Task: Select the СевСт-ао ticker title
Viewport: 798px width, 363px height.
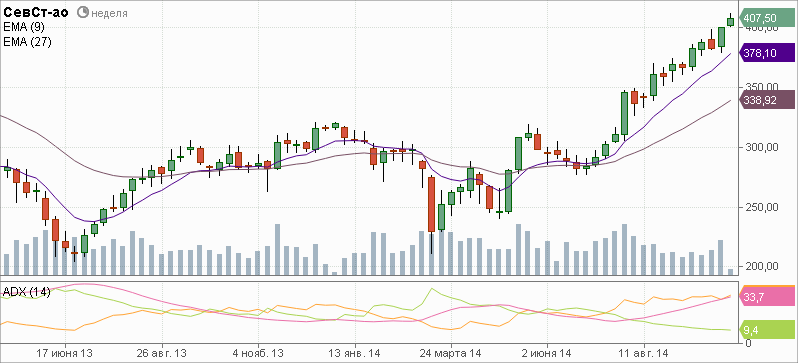Action: pos(36,13)
